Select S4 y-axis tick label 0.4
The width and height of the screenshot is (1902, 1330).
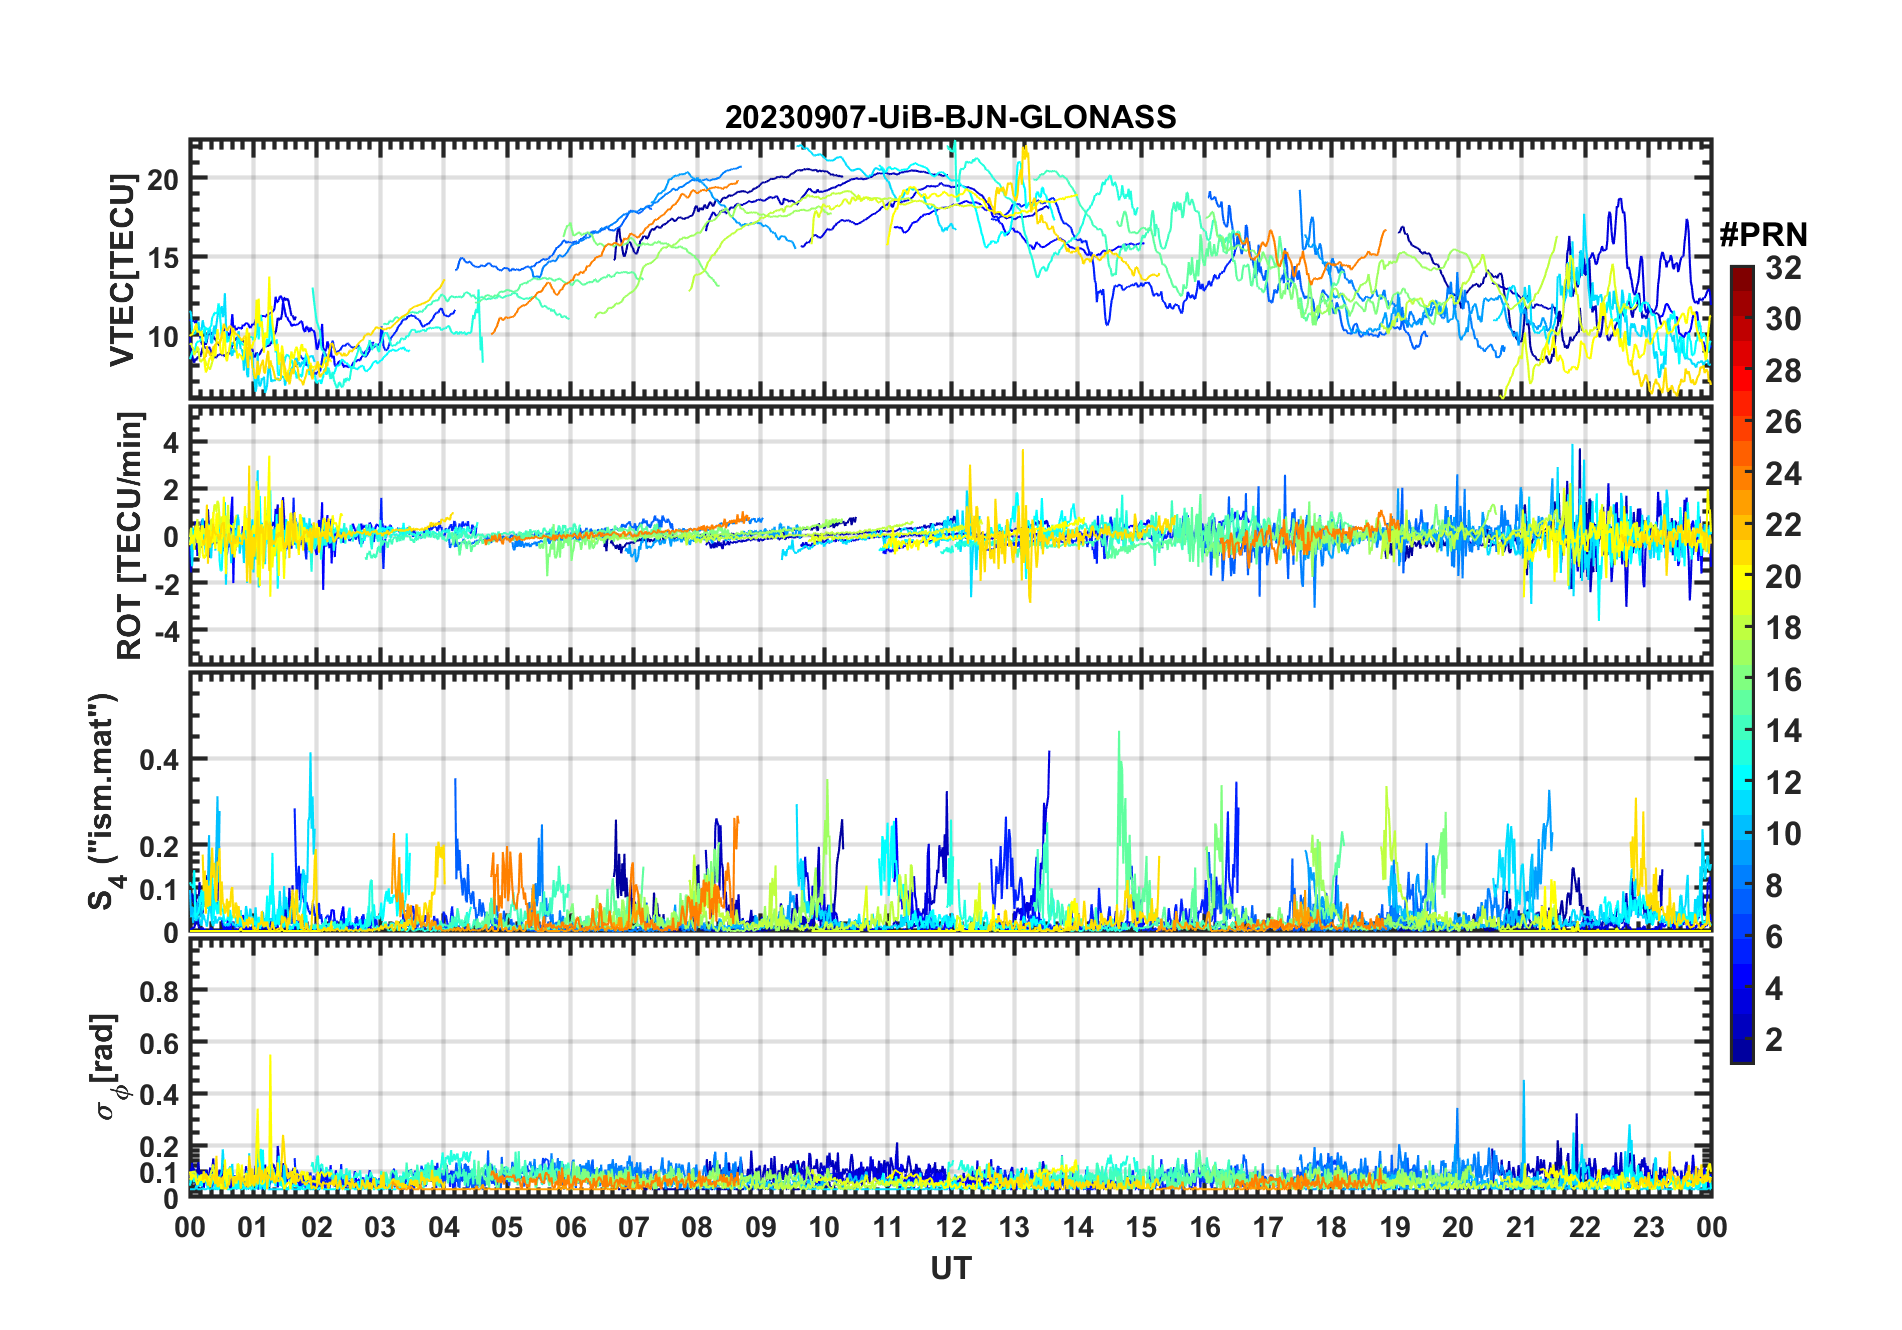159,759
